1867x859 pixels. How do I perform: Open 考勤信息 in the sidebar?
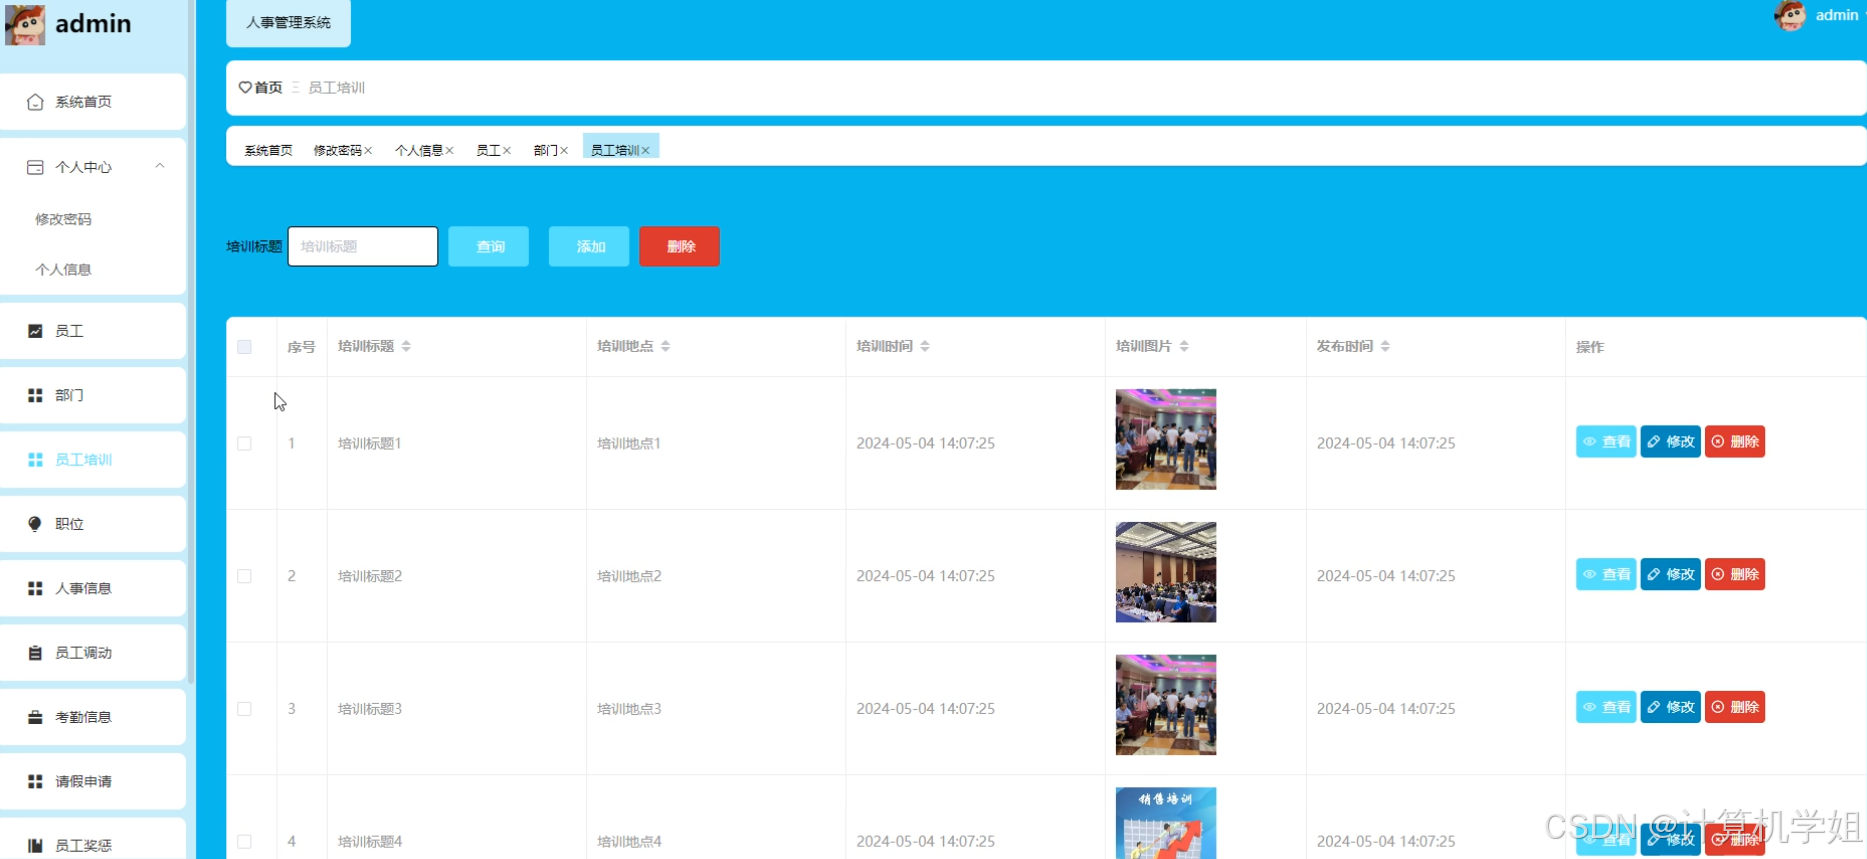point(93,717)
